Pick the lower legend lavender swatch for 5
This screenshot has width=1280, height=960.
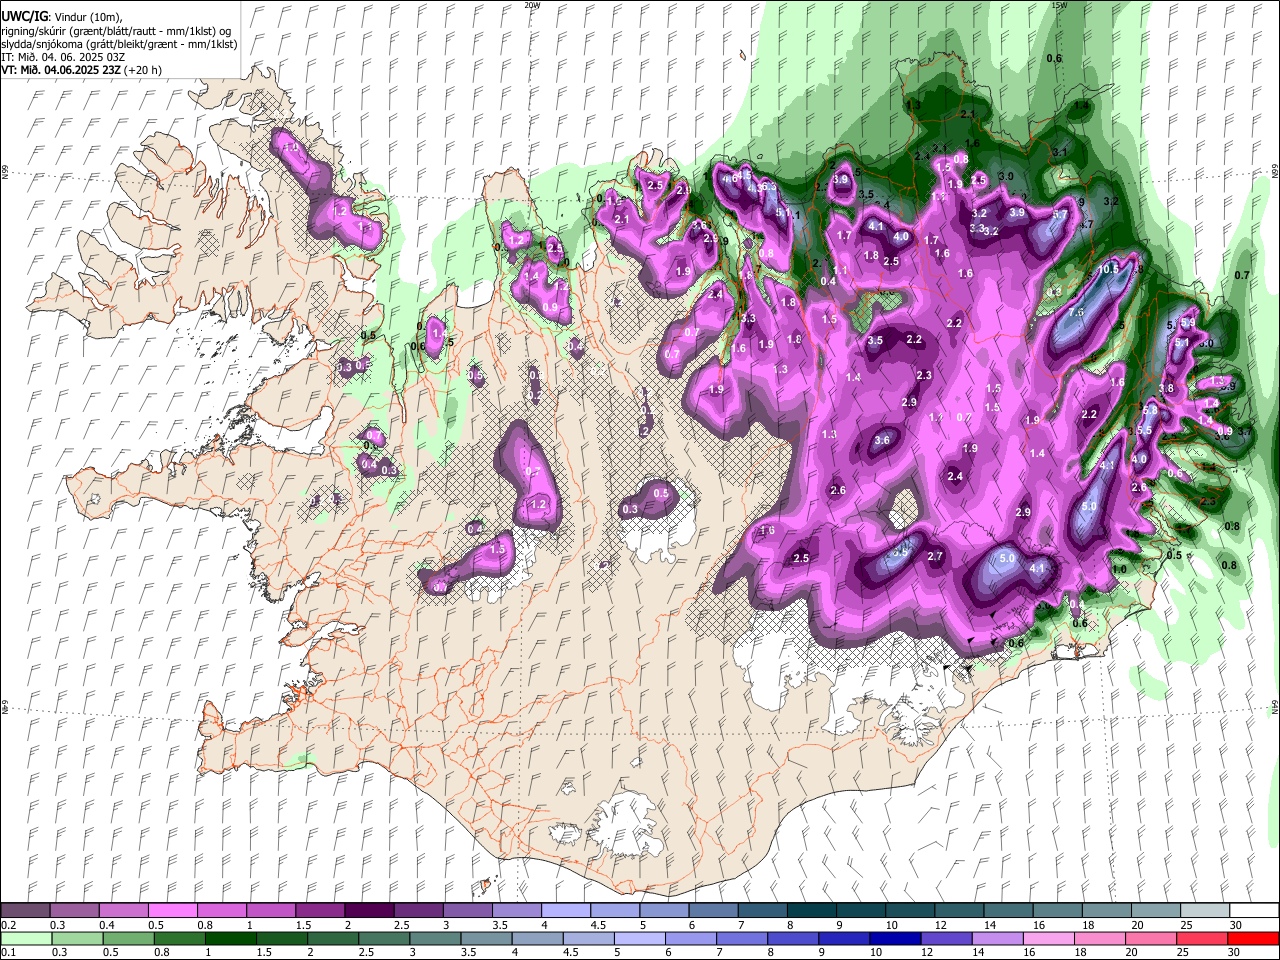click(x=639, y=938)
